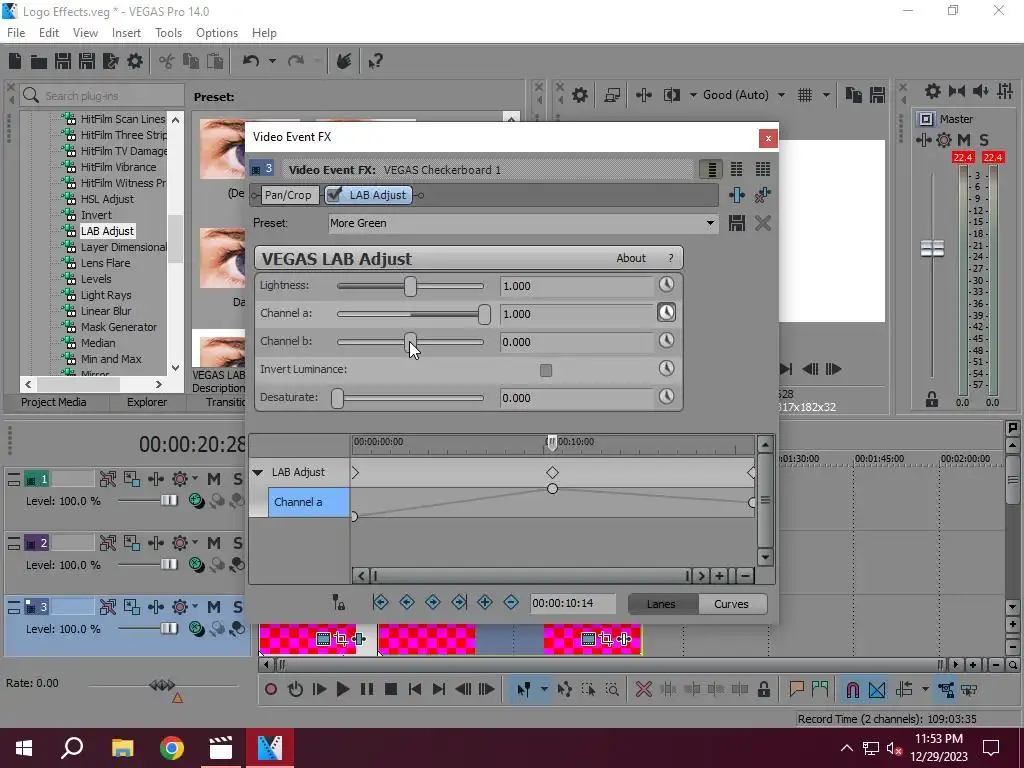Viewport: 1024px width, 768px height.
Task: Open the File menu
Action: 16,33
